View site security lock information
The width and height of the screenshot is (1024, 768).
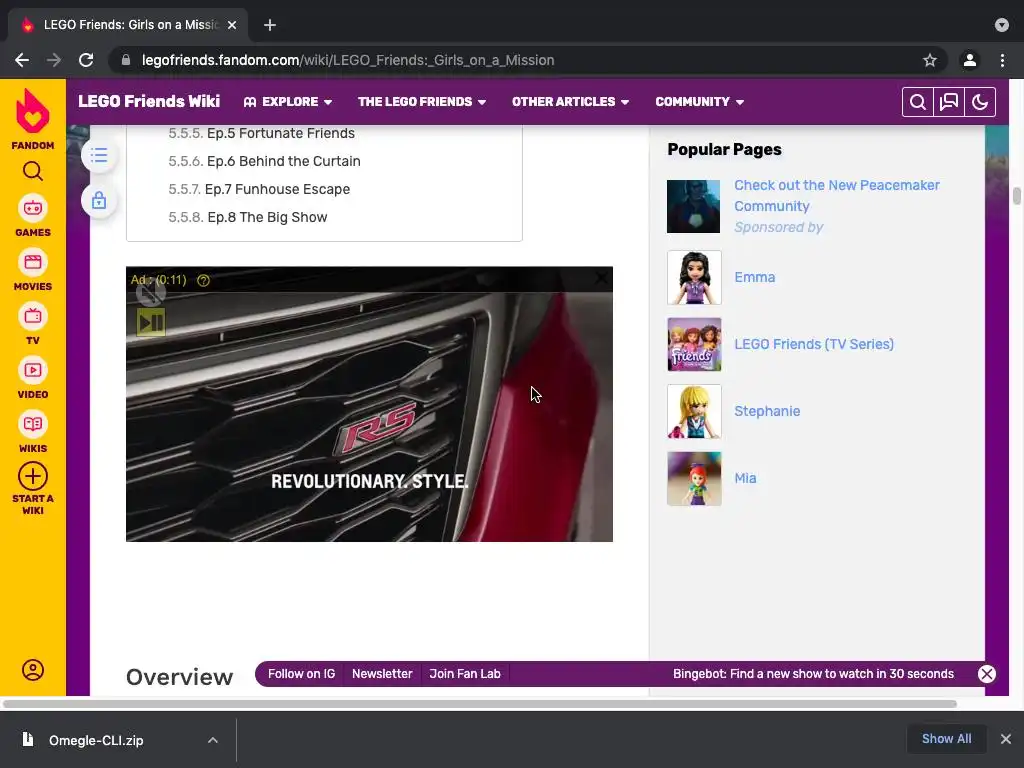(x=126, y=60)
